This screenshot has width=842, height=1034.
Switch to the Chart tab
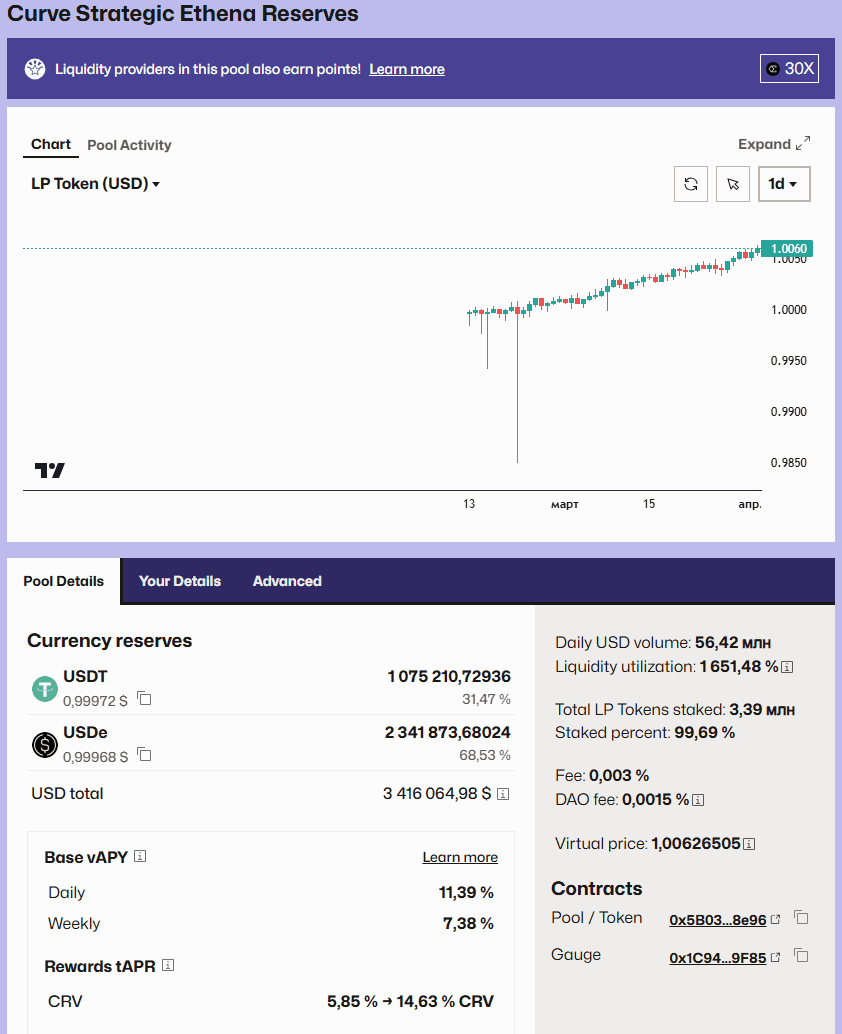pos(51,144)
